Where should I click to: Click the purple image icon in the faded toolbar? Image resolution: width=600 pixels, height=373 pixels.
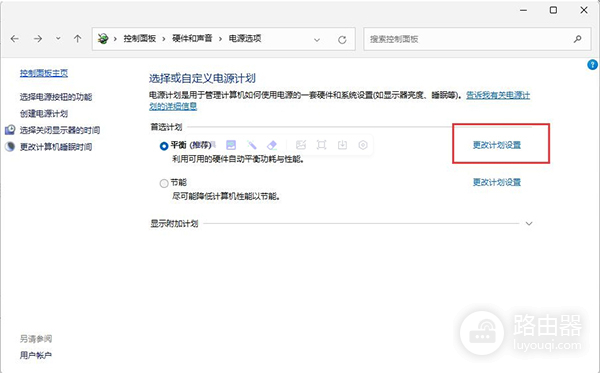(x=231, y=145)
